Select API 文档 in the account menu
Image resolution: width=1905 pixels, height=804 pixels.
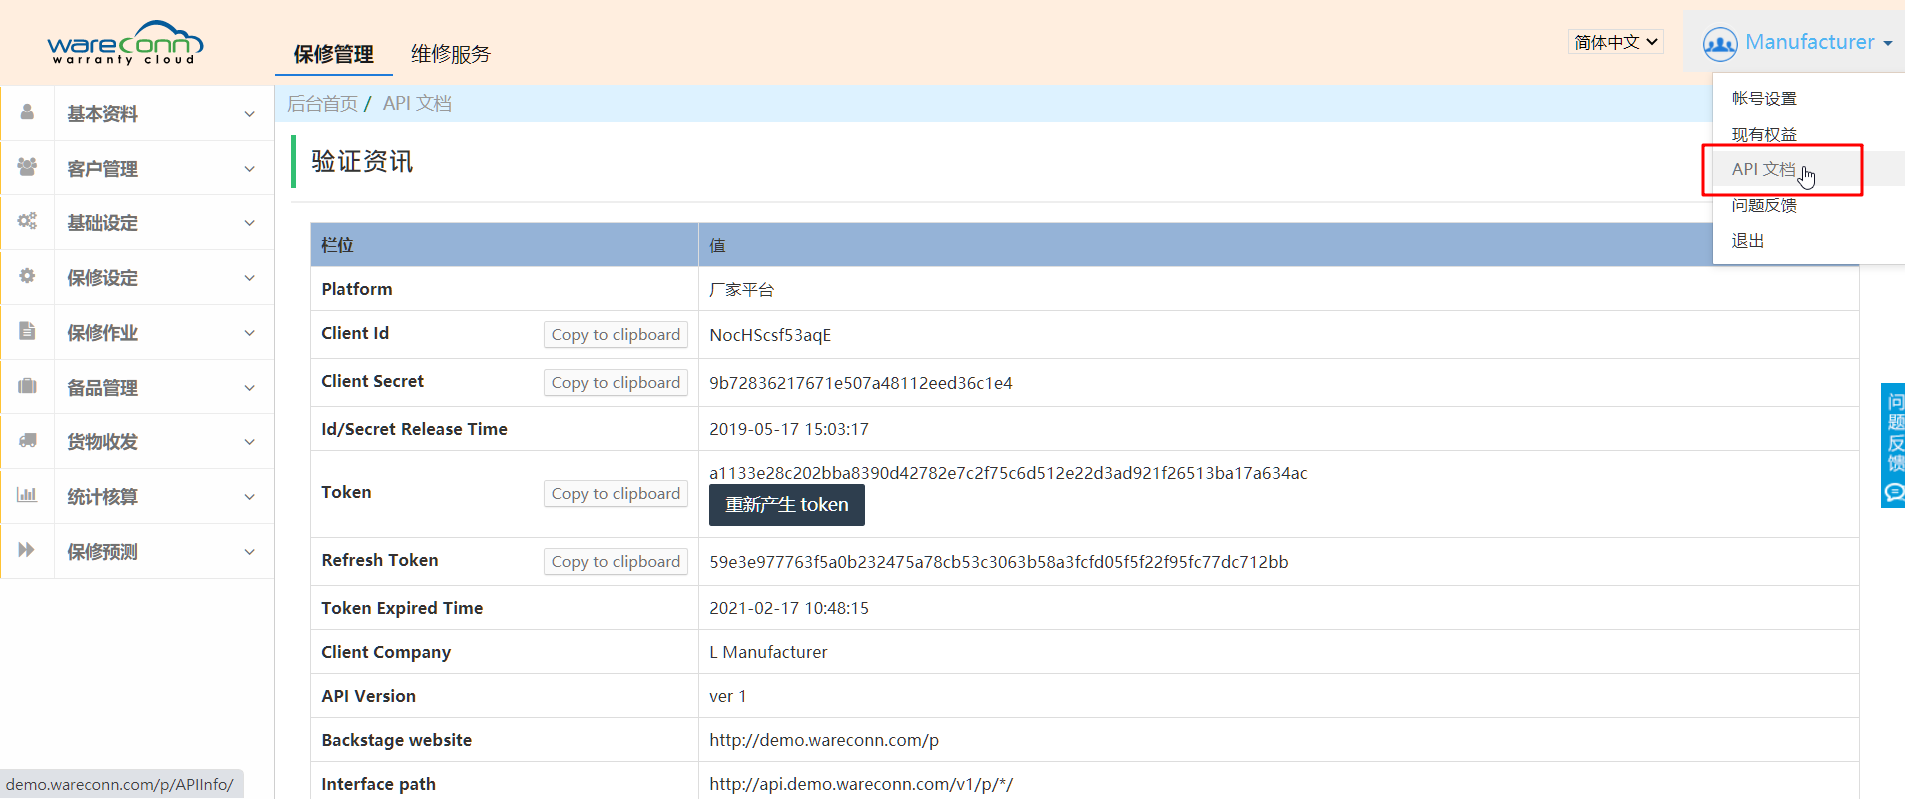(x=1763, y=169)
